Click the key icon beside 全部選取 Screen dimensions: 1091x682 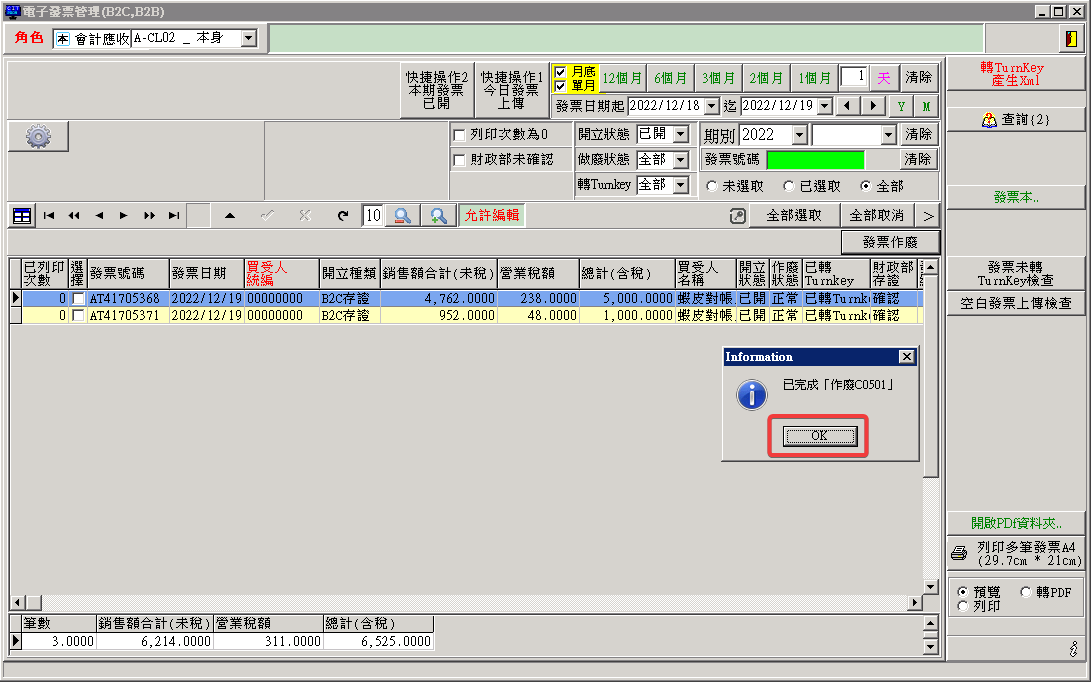(738, 215)
